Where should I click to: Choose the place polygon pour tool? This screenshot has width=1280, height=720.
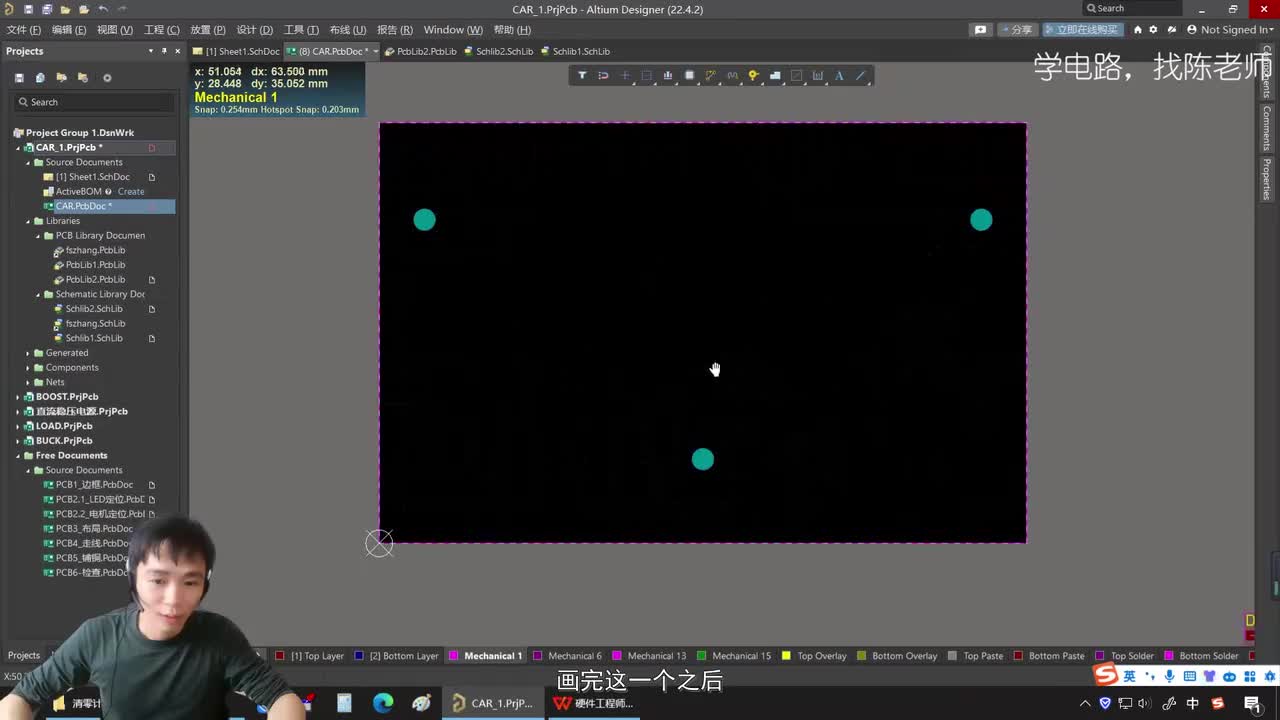click(775, 75)
